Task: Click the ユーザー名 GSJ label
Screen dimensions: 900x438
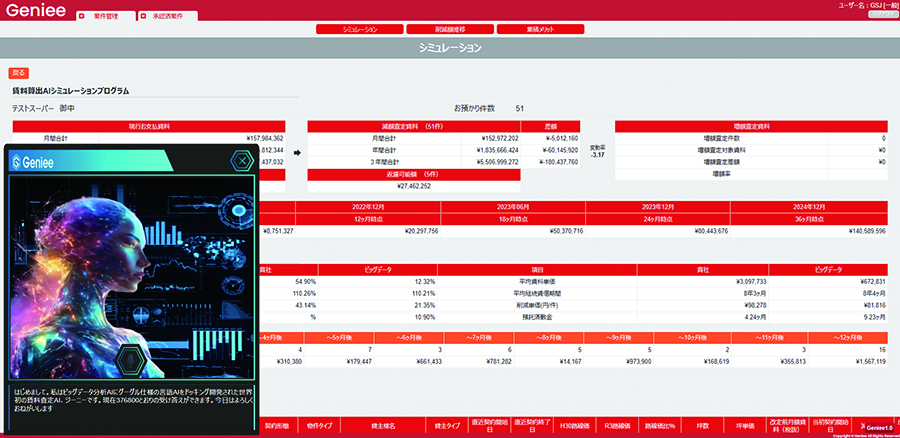Action: click(x=869, y=5)
